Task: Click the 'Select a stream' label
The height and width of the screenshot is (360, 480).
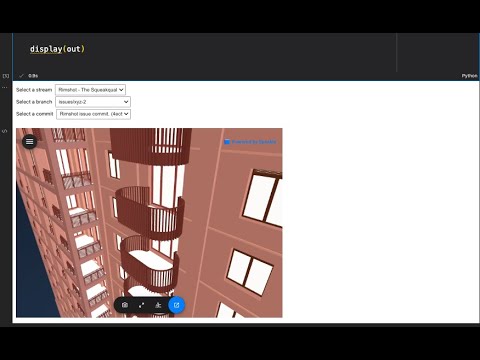Action: click(x=34, y=90)
